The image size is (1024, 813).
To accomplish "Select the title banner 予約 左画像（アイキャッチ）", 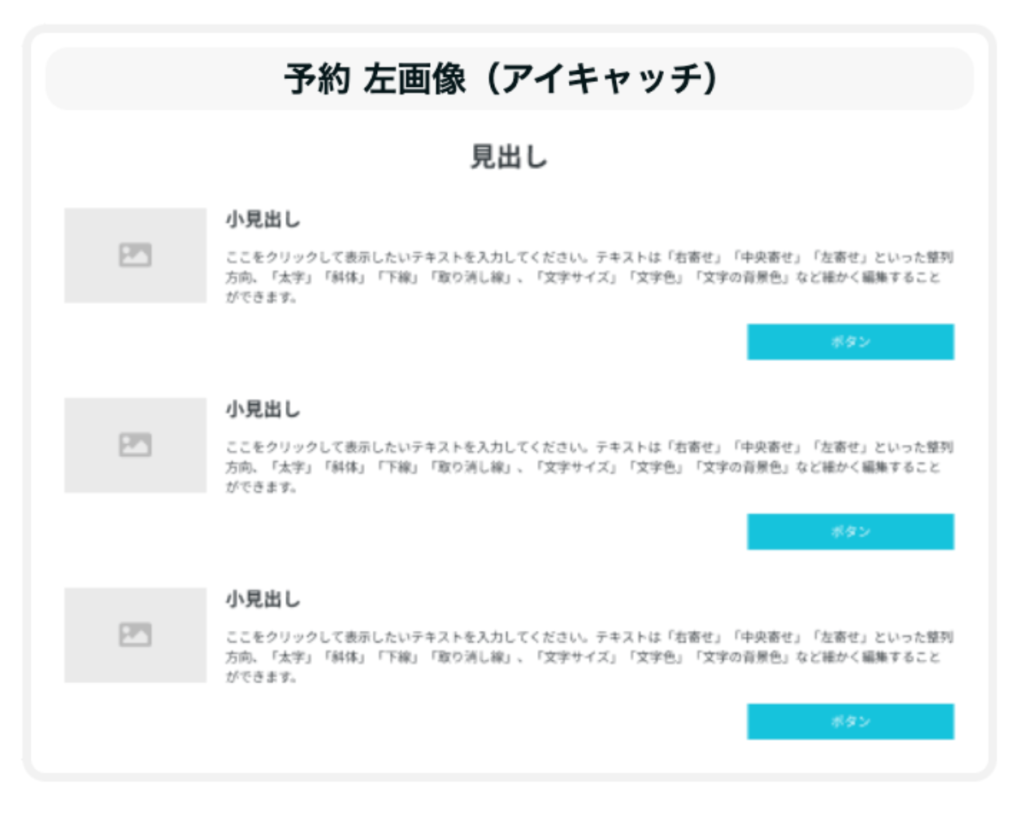I will 509,79.
